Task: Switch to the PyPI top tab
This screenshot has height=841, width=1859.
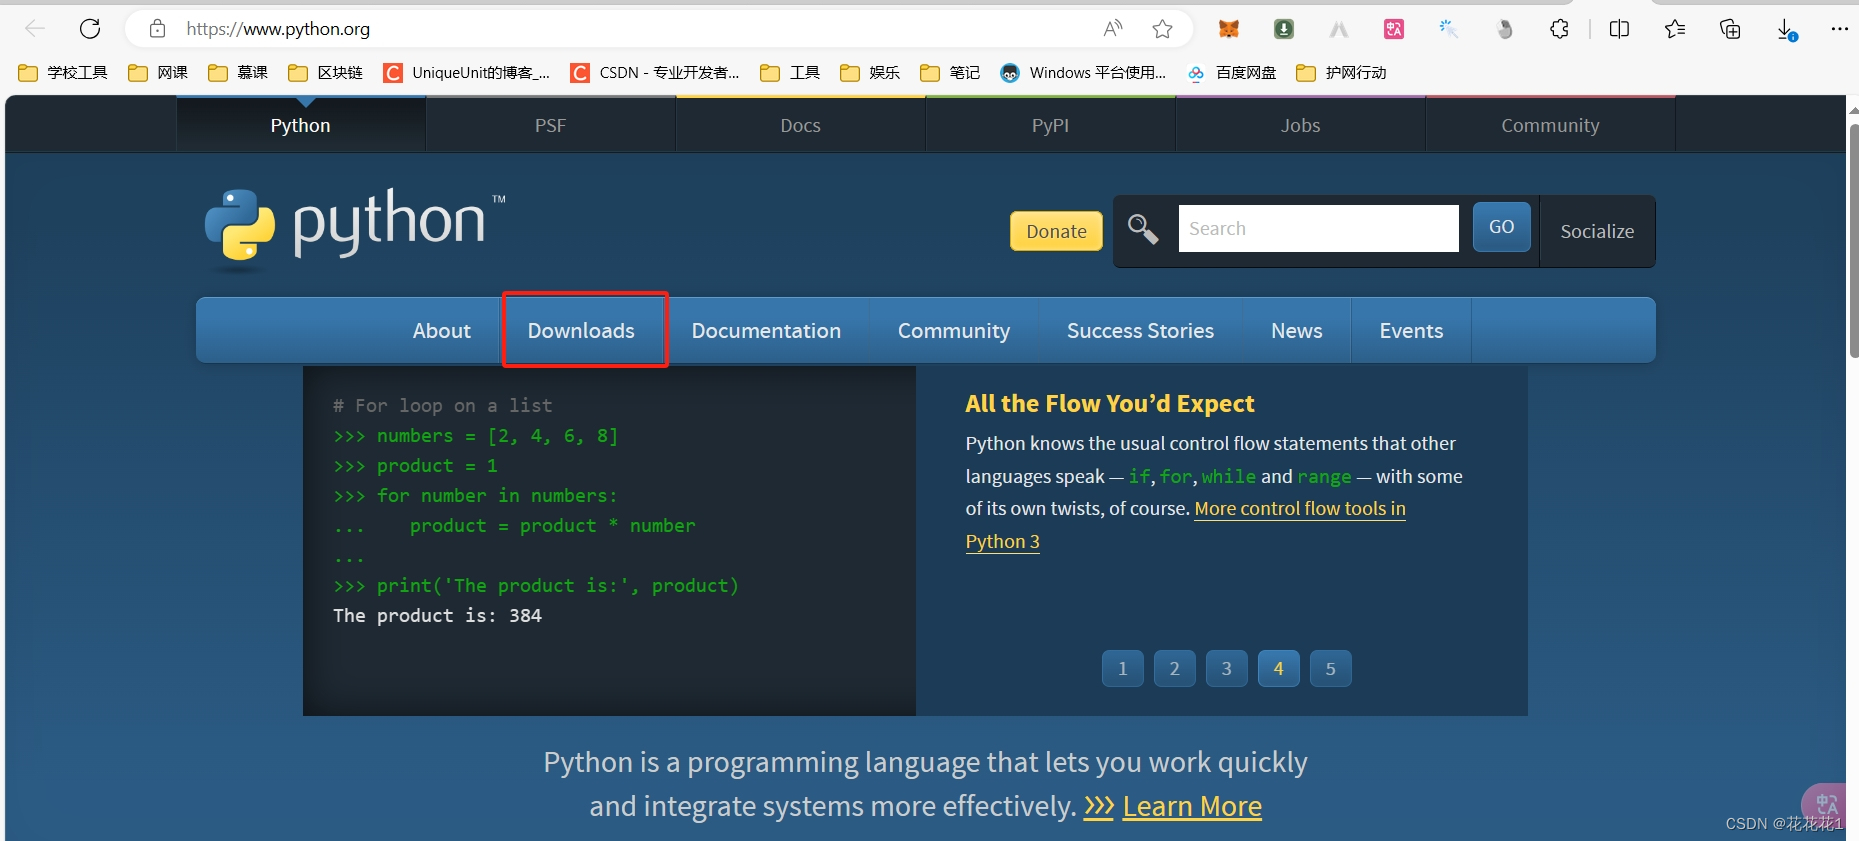Action: pyautogui.click(x=1051, y=125)
